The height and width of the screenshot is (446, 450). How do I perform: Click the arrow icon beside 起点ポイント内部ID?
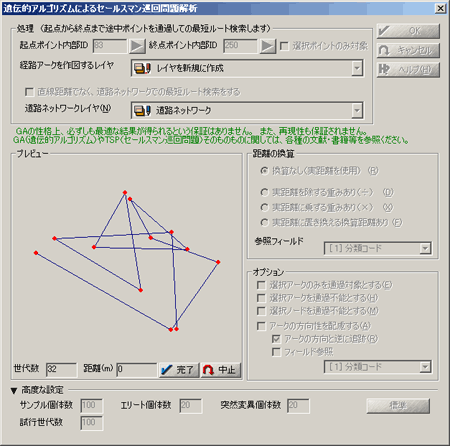(x=137, y=46)
